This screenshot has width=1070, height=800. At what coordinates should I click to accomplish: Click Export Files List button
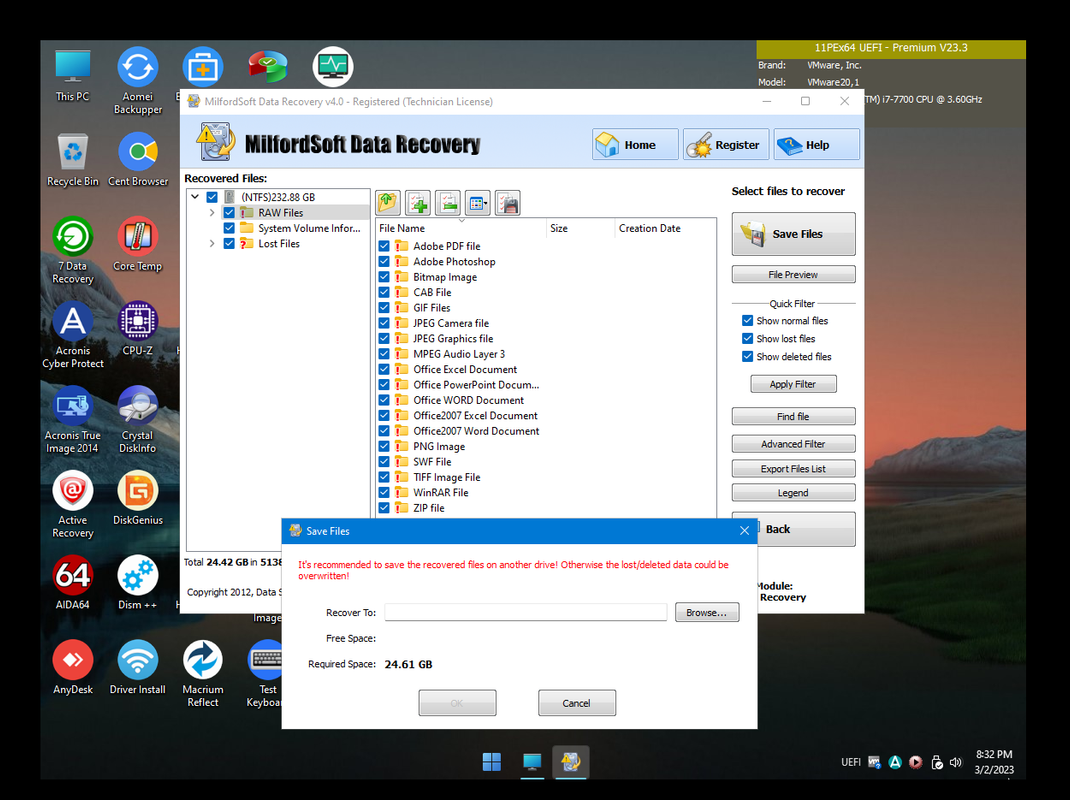pos(793,469)
